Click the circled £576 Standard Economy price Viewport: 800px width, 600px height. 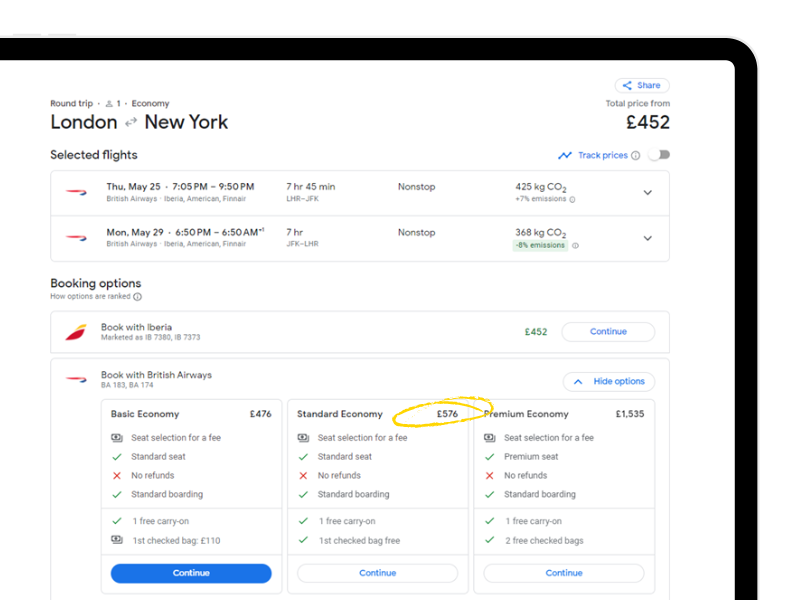[448, 413]
